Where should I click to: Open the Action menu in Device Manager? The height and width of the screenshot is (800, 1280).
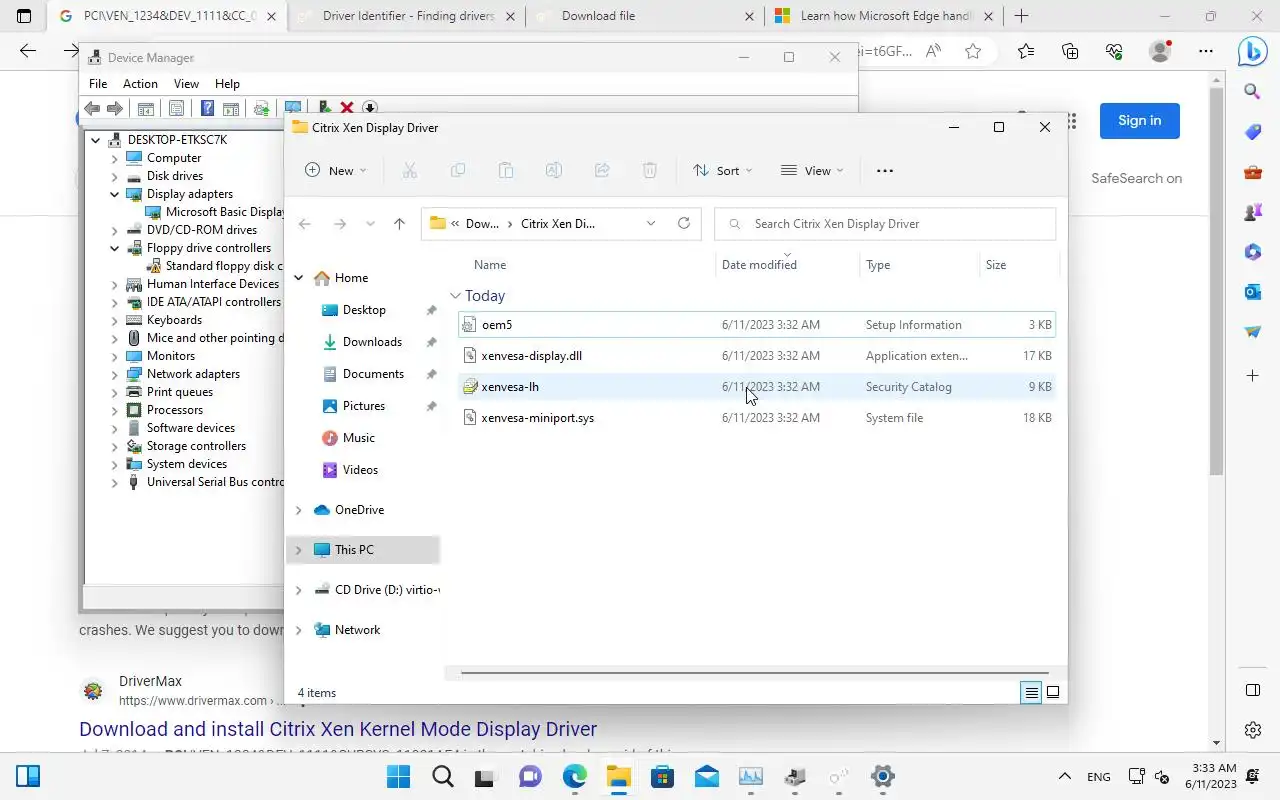140,84
